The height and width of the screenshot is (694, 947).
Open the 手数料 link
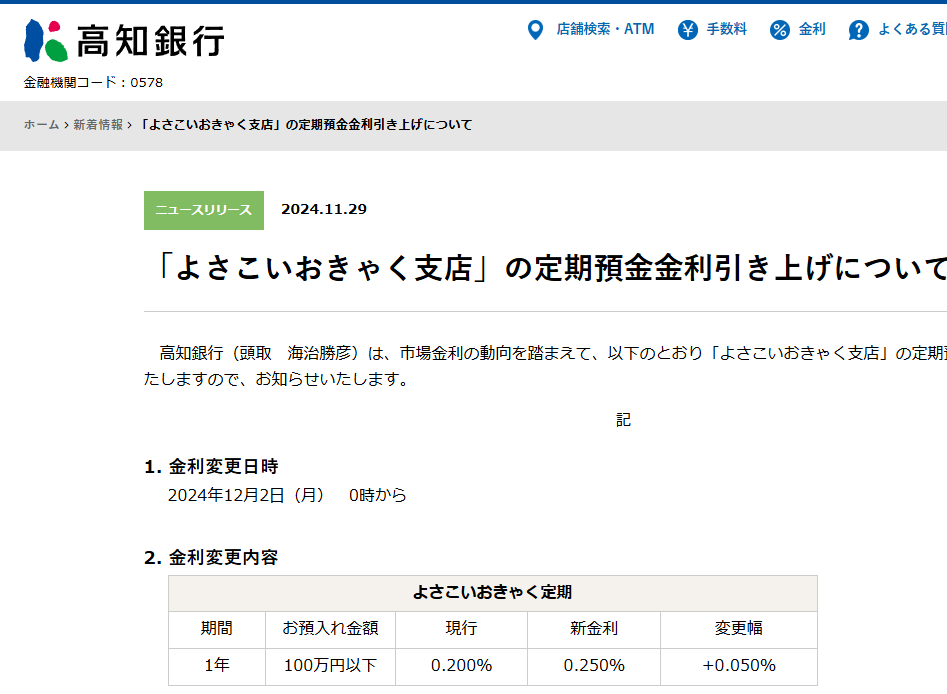[727, 29]
